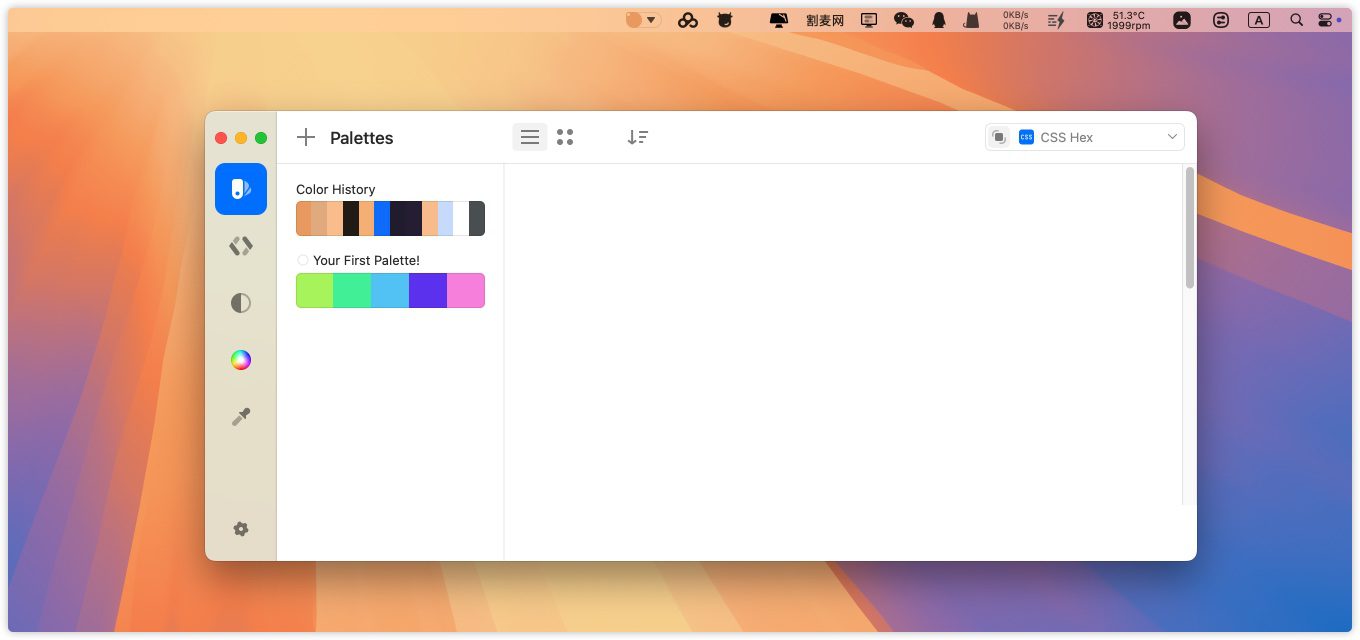The width and height of the screenshot is (1360, 640).
Task: Switch to list view layout
Action: point(530,138)
